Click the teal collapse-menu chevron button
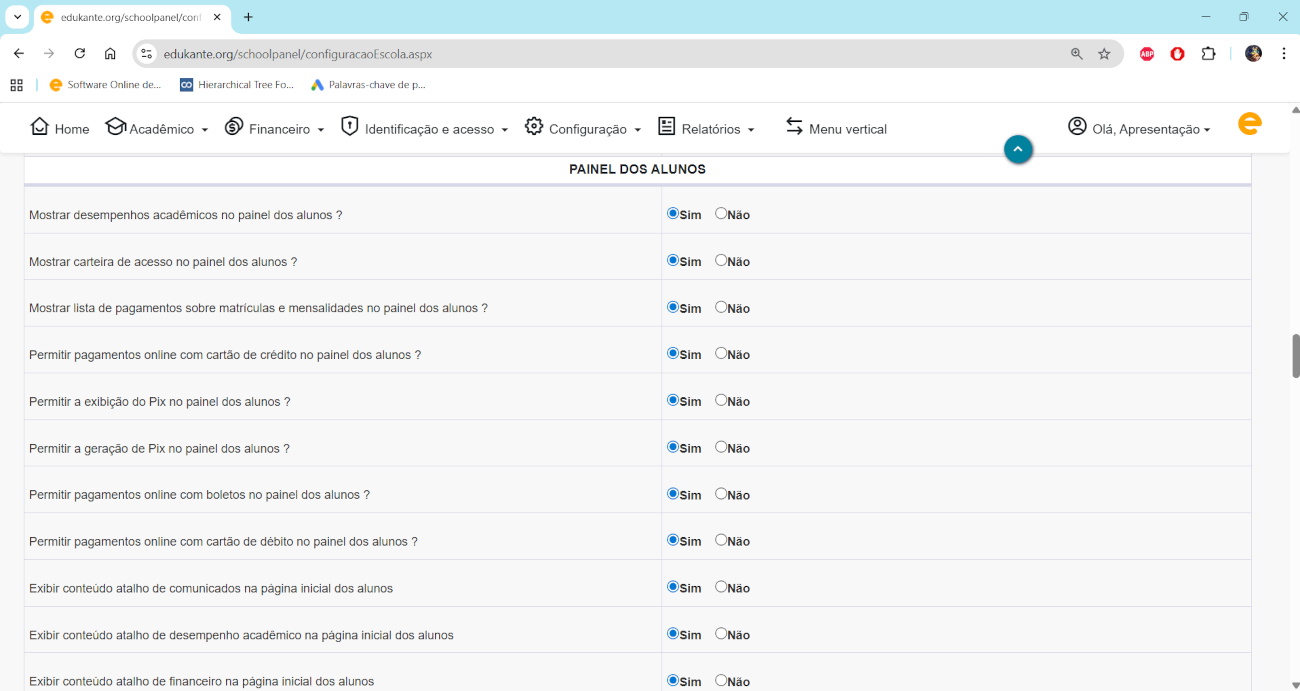Image resolution: width=1300 pixels, height=691 pixels. [x=1018, y=149]
